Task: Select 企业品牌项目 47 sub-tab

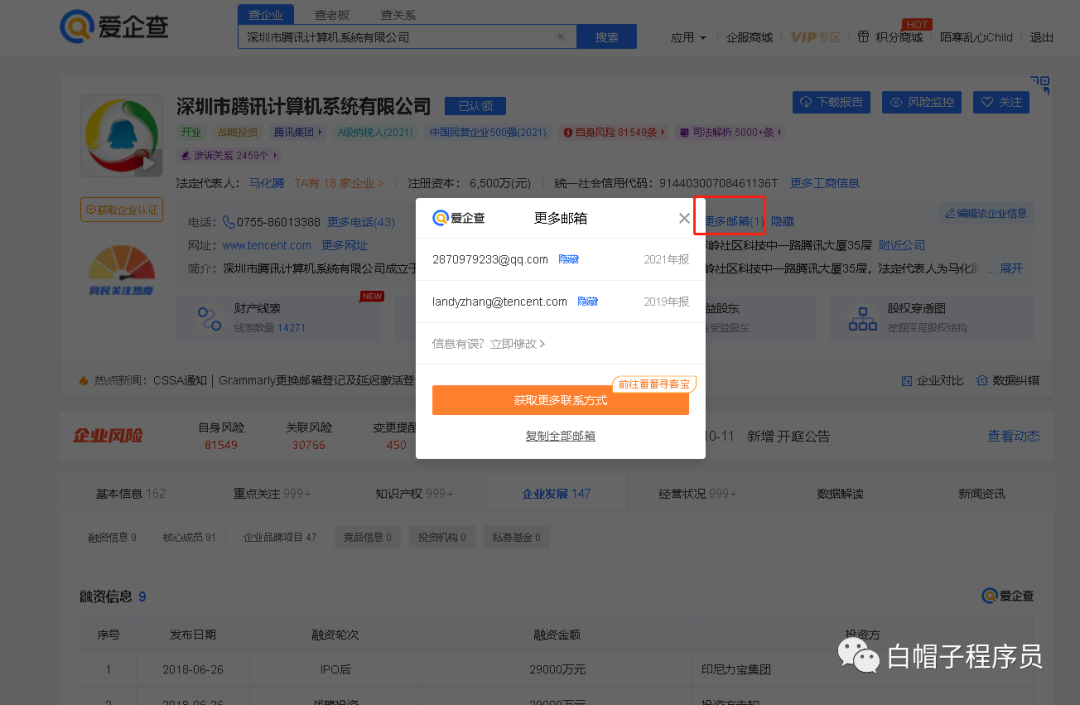Action: coord(280,537)
